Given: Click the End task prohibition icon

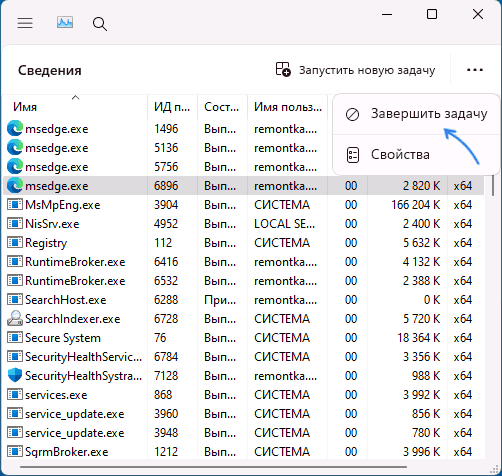Looking at the screenshot, I should [352, 114].
